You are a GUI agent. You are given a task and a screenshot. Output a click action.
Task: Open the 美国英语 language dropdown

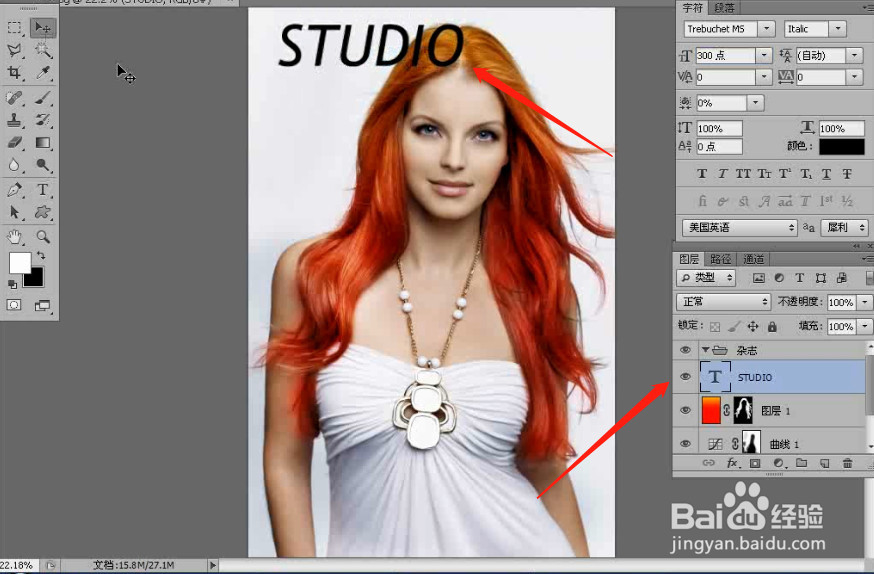pyautogui.click(x=739, y=227)
